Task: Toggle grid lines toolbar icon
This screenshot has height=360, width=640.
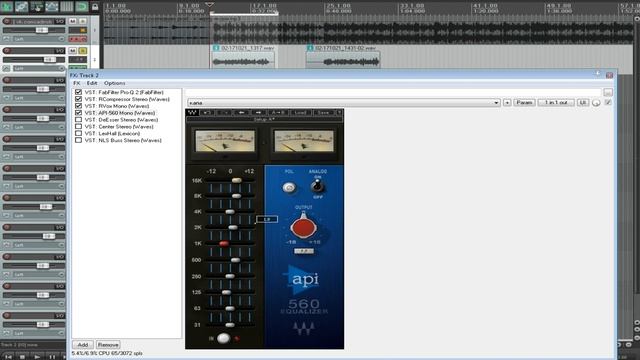Action: tap(67, 7)
